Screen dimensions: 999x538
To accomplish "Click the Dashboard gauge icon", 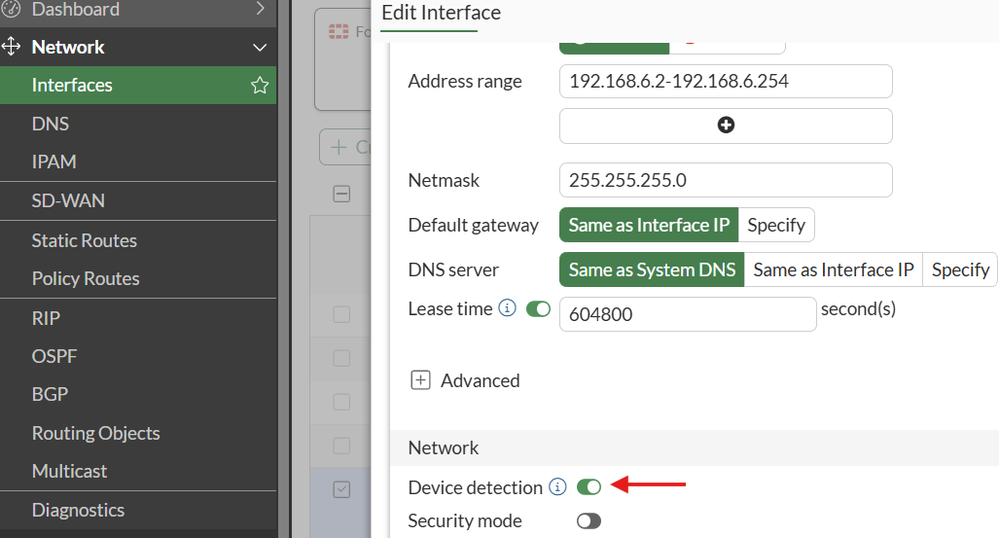I will pos(11,10).
